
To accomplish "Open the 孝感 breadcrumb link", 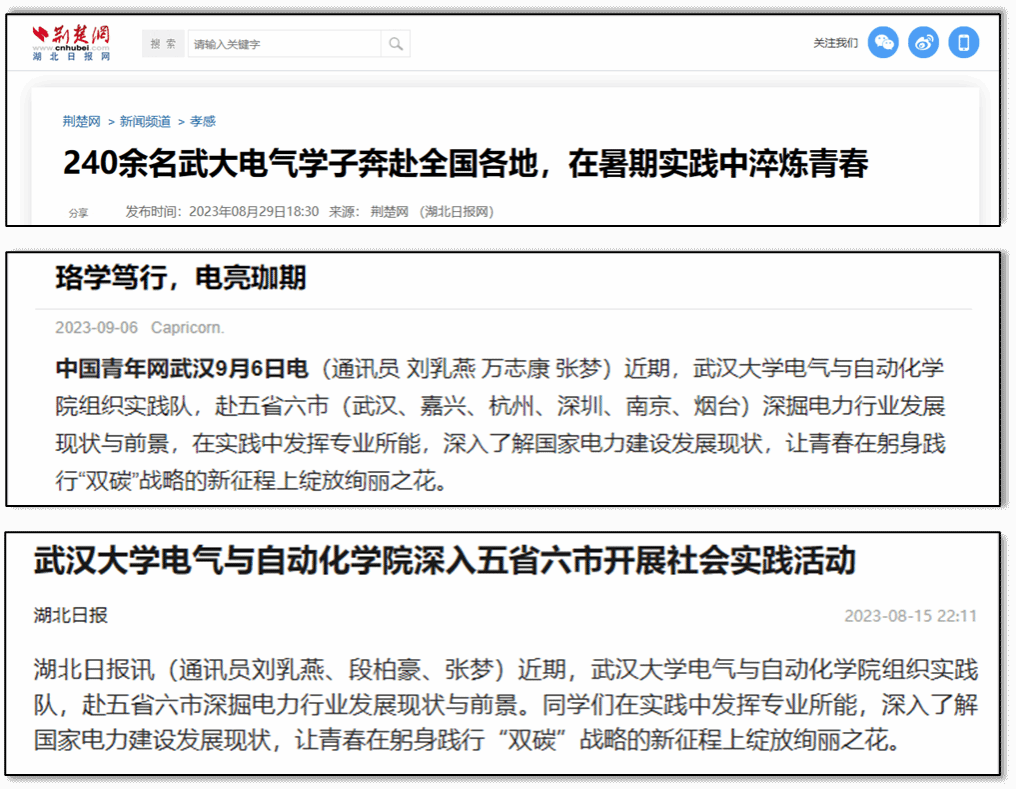I will coord(203,121).
